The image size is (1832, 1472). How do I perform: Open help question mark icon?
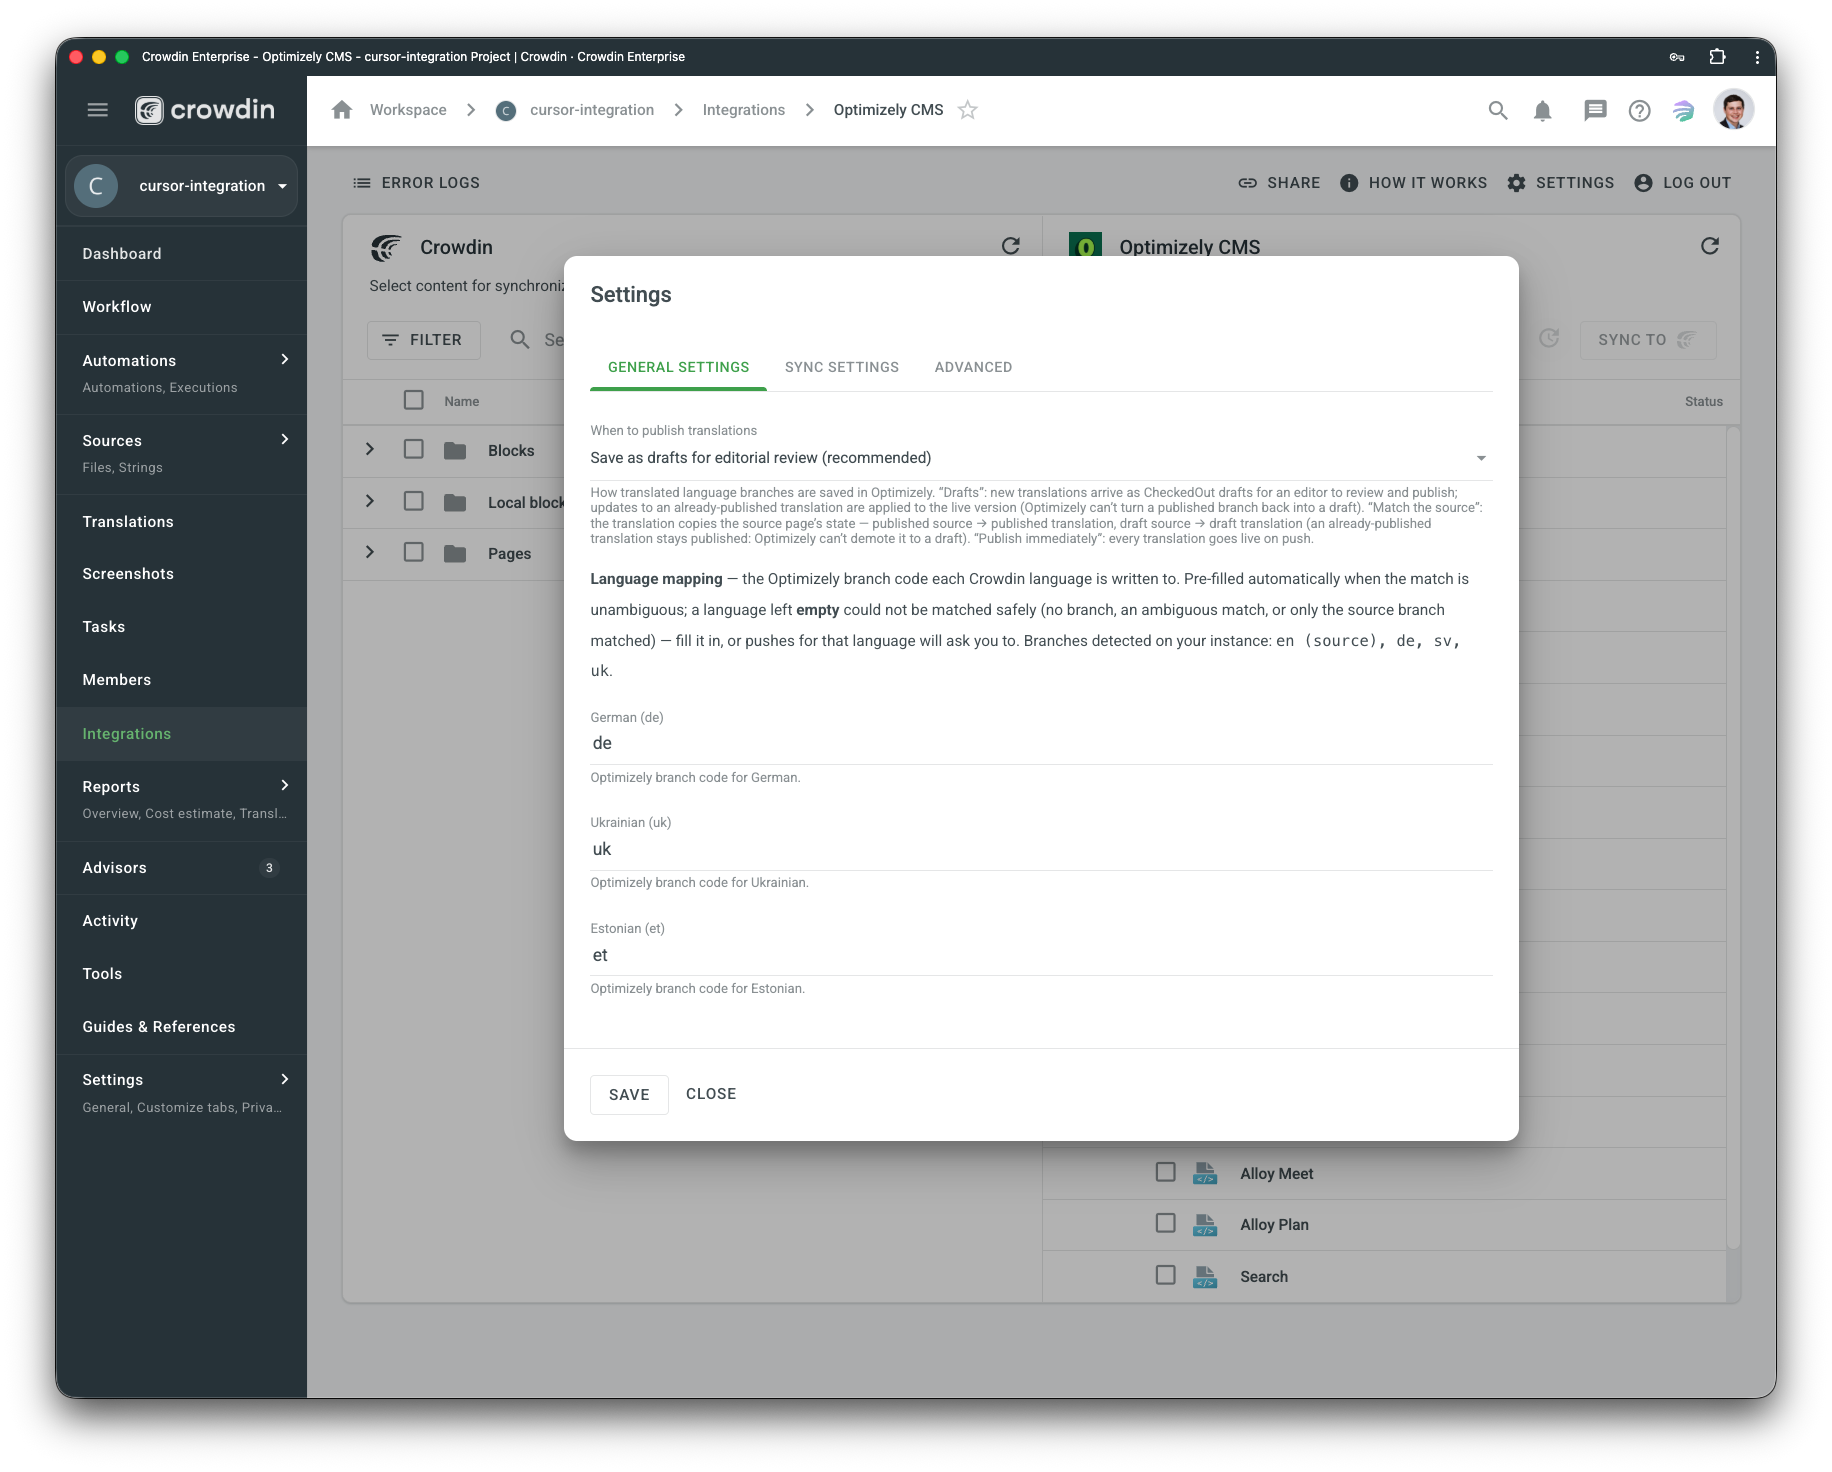tap(1639, 111)
